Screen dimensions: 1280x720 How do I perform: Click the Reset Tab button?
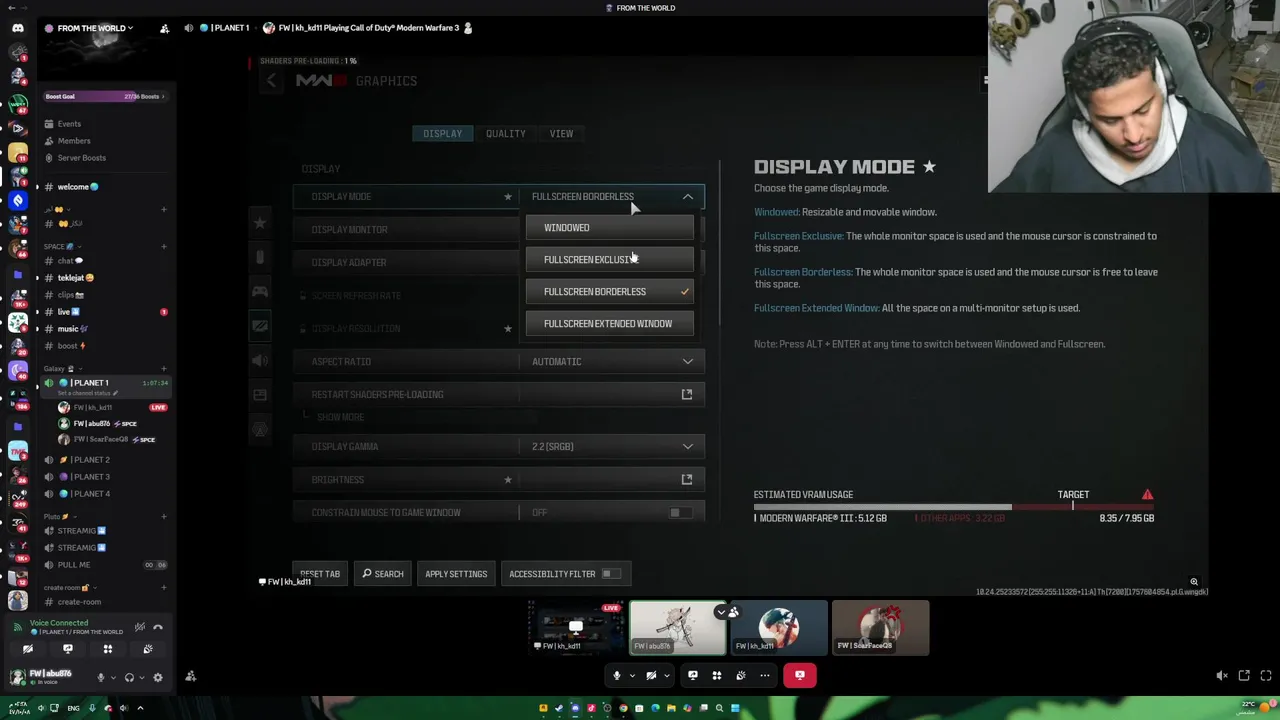click(320, 574)
